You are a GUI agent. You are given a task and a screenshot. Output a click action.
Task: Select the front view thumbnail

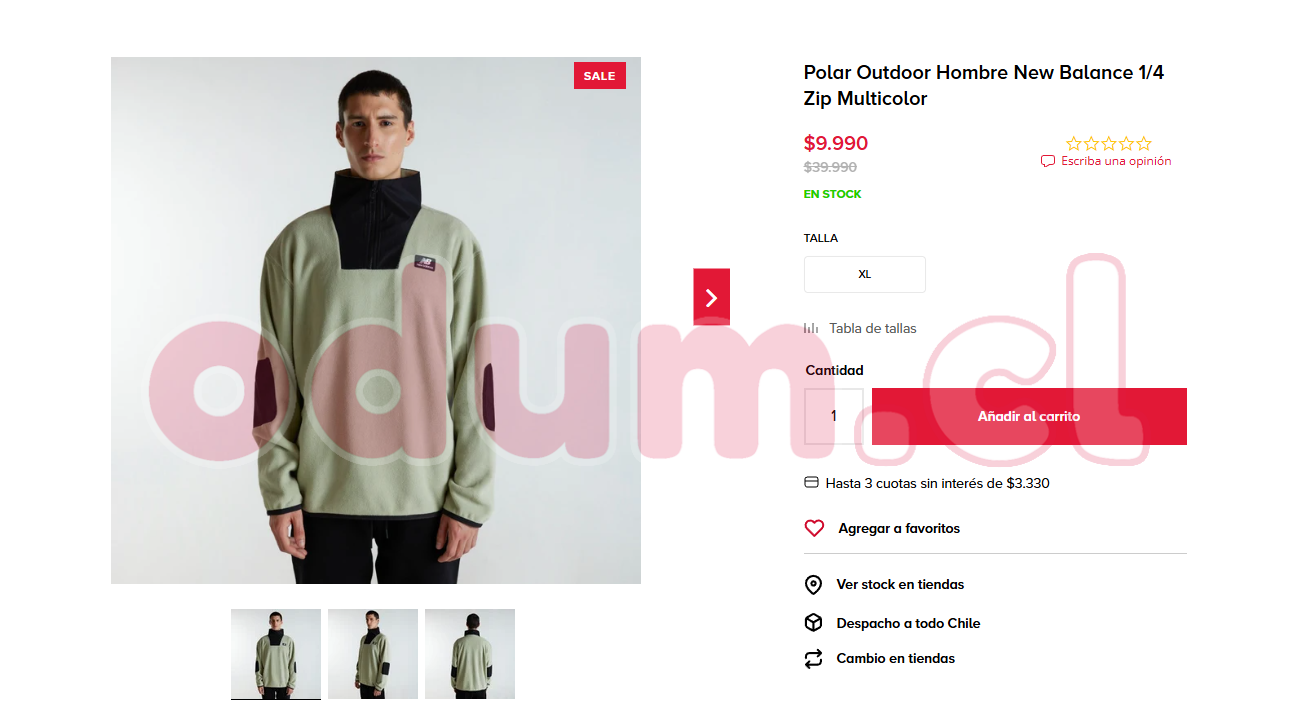(276, 654)
